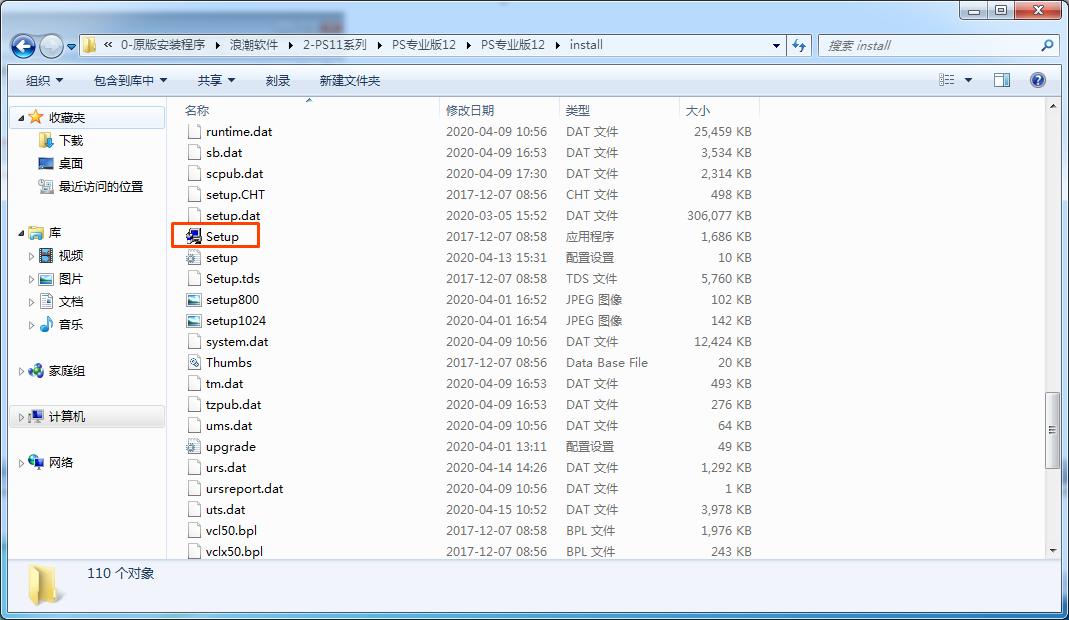Click the 新建文件夹 button
The width and height of the screenshot is (1069, 620).
350,80
